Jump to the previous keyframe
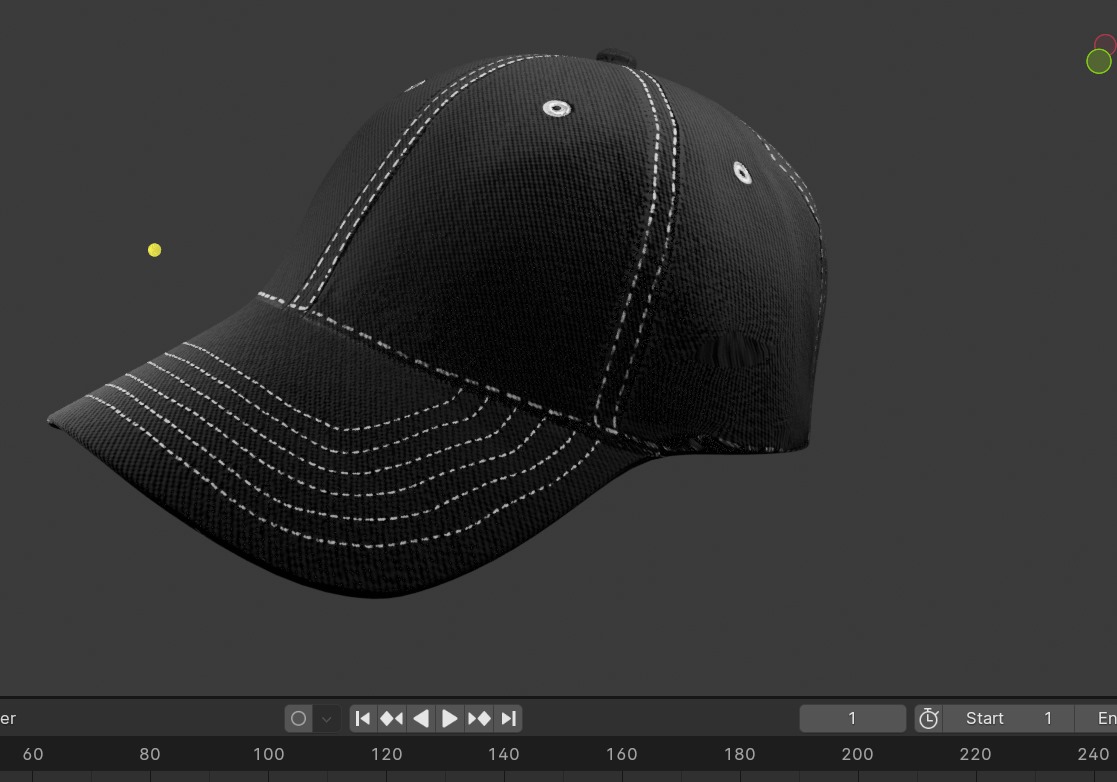 [x=392, y=718]
